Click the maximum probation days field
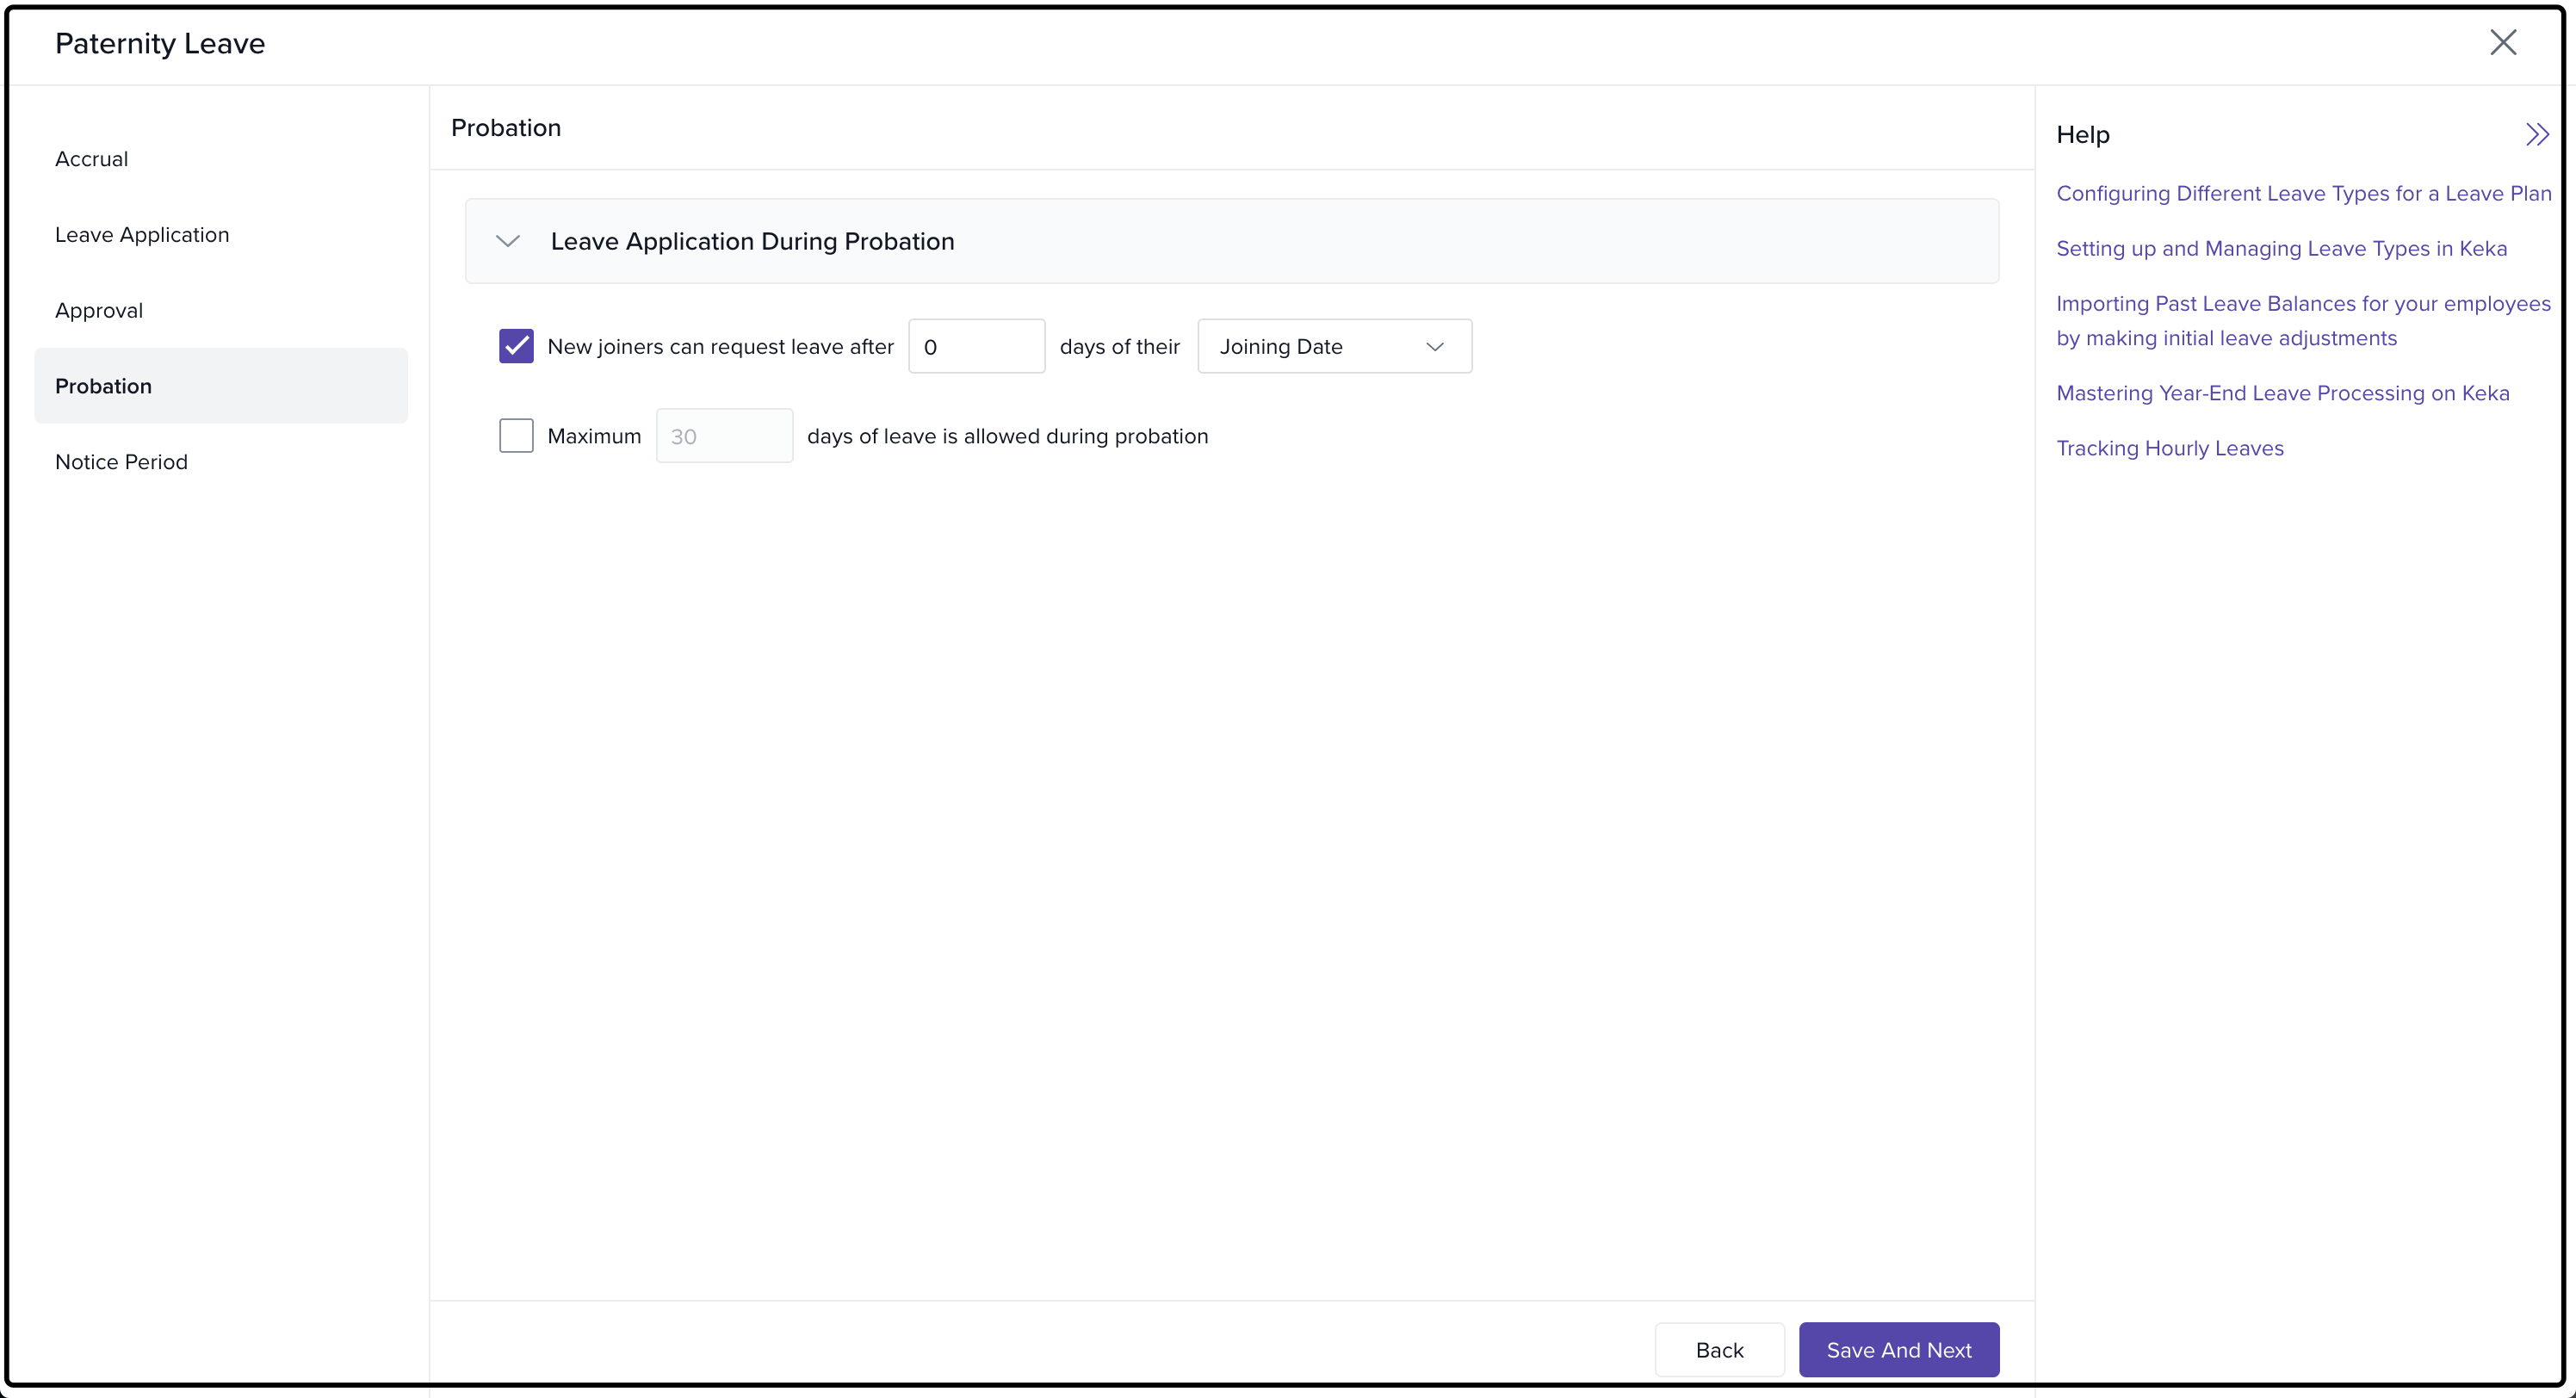 point(724,436)
